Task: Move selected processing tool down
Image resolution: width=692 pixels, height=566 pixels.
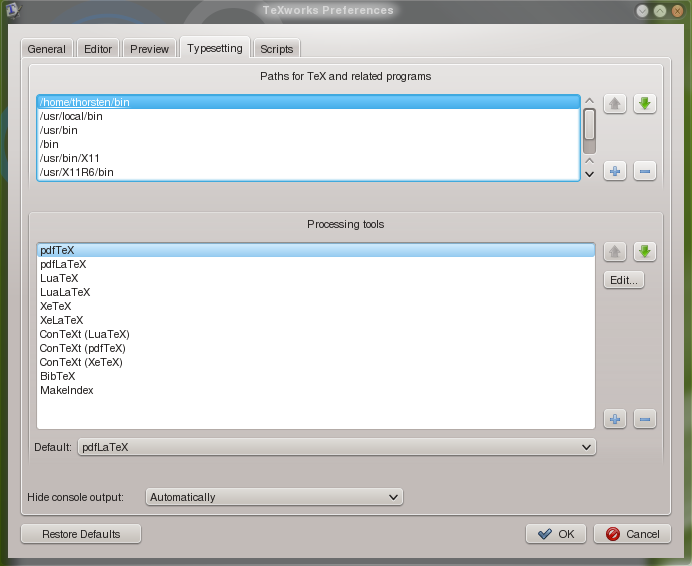Action: 645,252
